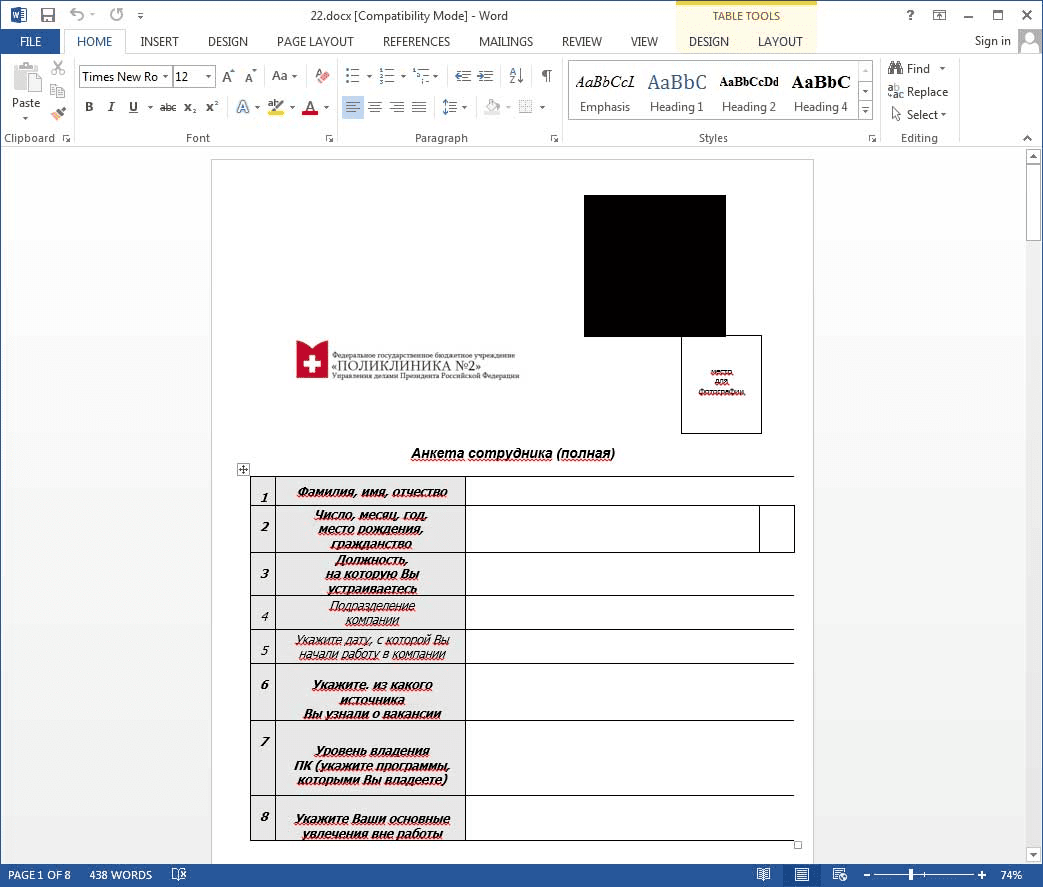Click the Heading 1 style thumbnail
The height and width of the screenshot is (887, 1043).
tap(677, 90)
